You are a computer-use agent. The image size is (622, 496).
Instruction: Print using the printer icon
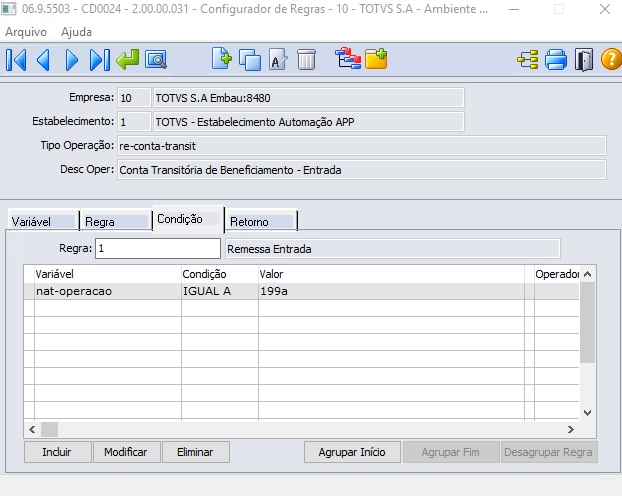coord(556,60)
